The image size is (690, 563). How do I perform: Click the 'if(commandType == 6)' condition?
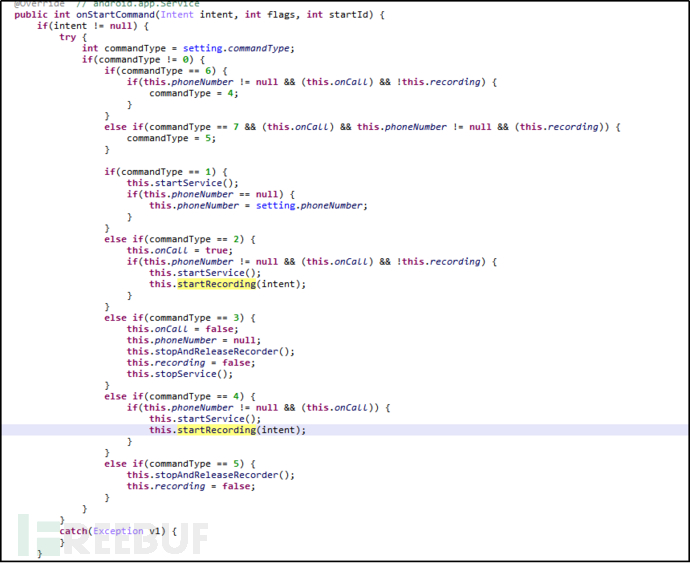[x=165, y=71]
